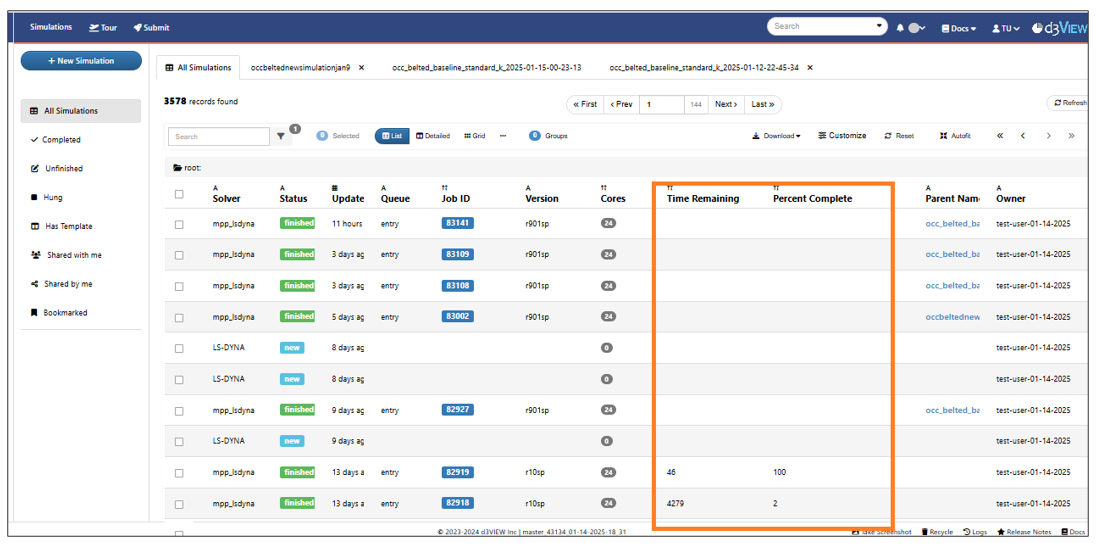
Task: Check the select-all checkbox in header
Action: [x=179, y=194]
